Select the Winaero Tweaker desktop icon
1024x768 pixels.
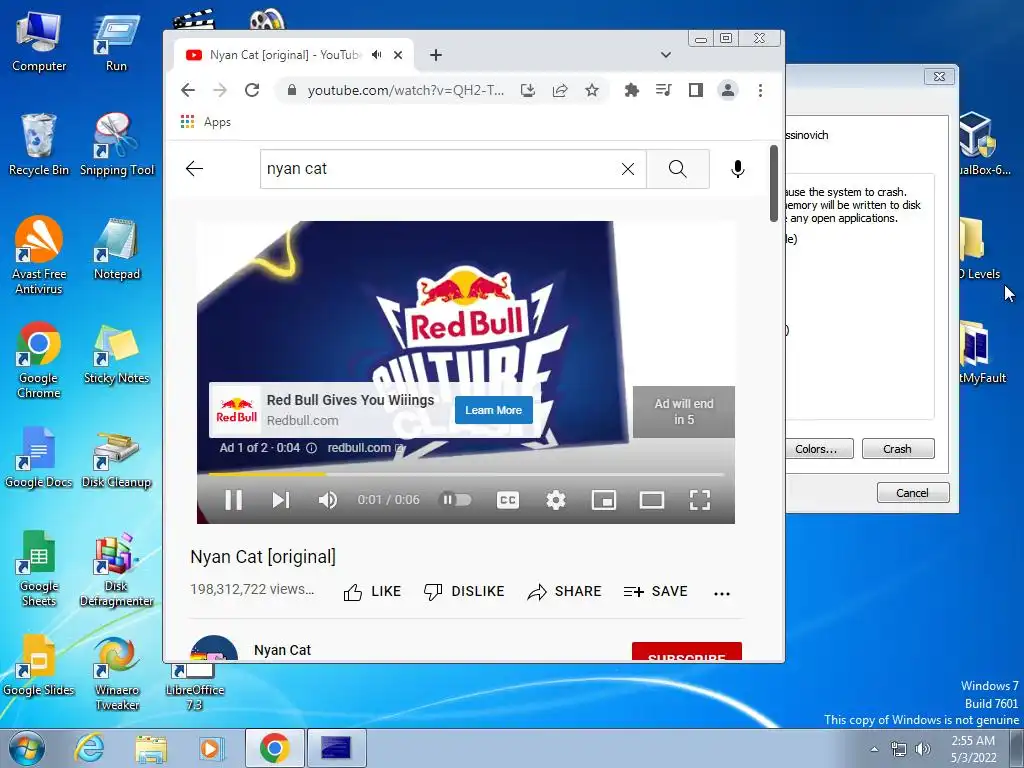point(117,673)
